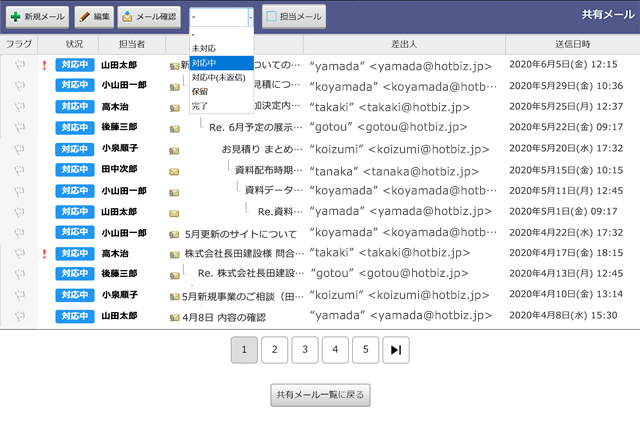Select 保留 option in dropdown
Viewport: 640px width, 426px height.
(x=222, y=91)
